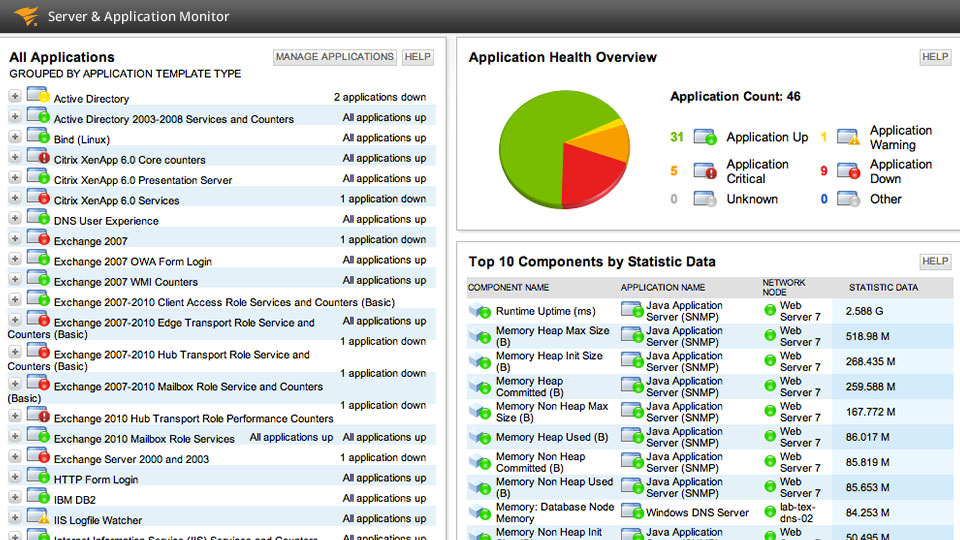The image size is (960, 540).
Task: Open HELP for Top 10 Components panel
Action: point(935,261)
